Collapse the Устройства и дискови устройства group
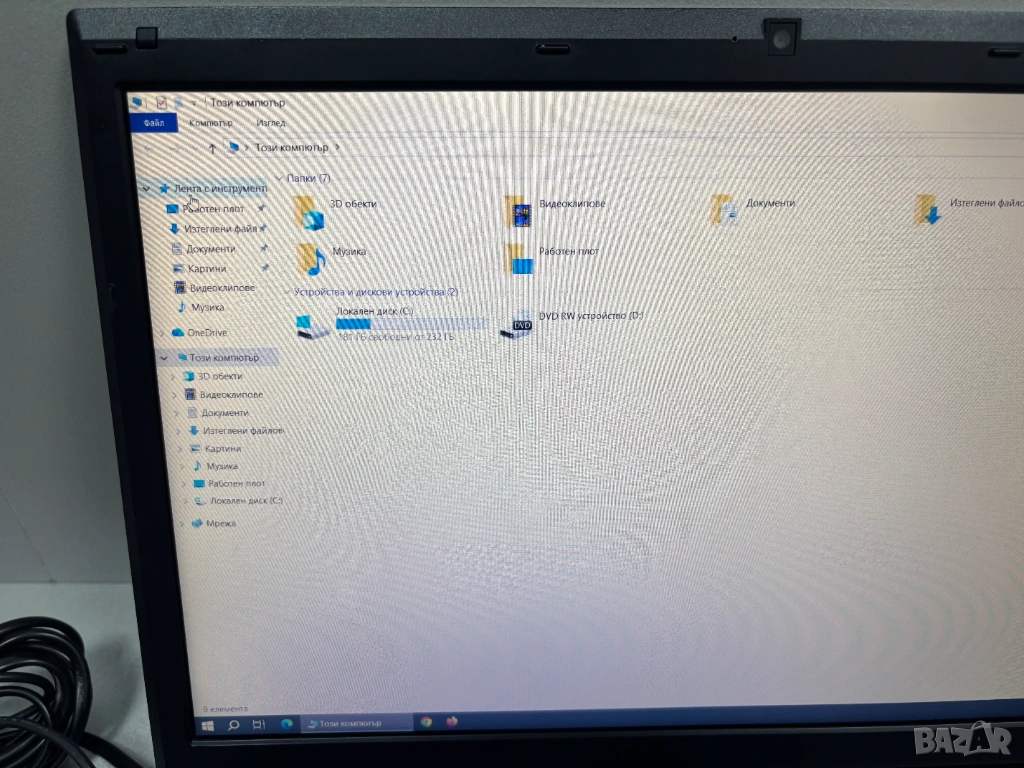 [x=286, y=292]
